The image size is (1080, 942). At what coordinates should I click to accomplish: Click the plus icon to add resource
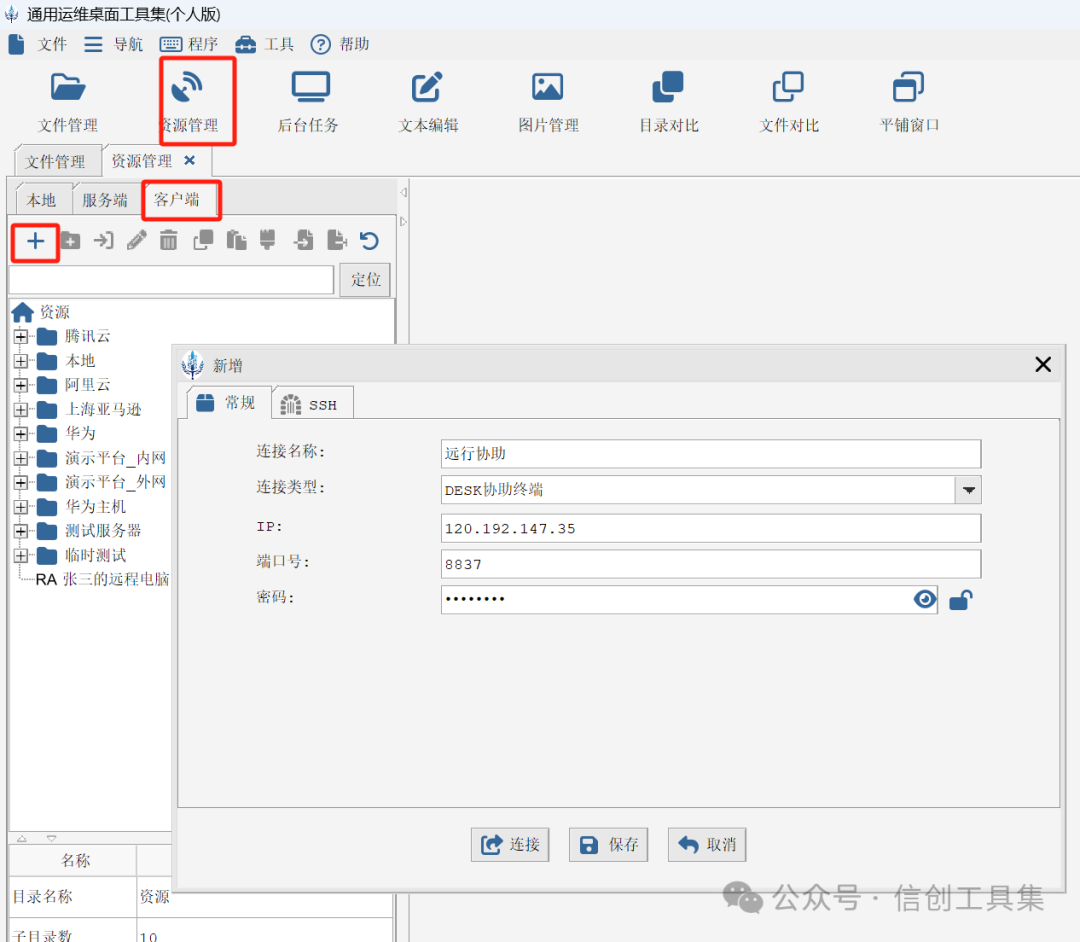[x=35, y=241]
